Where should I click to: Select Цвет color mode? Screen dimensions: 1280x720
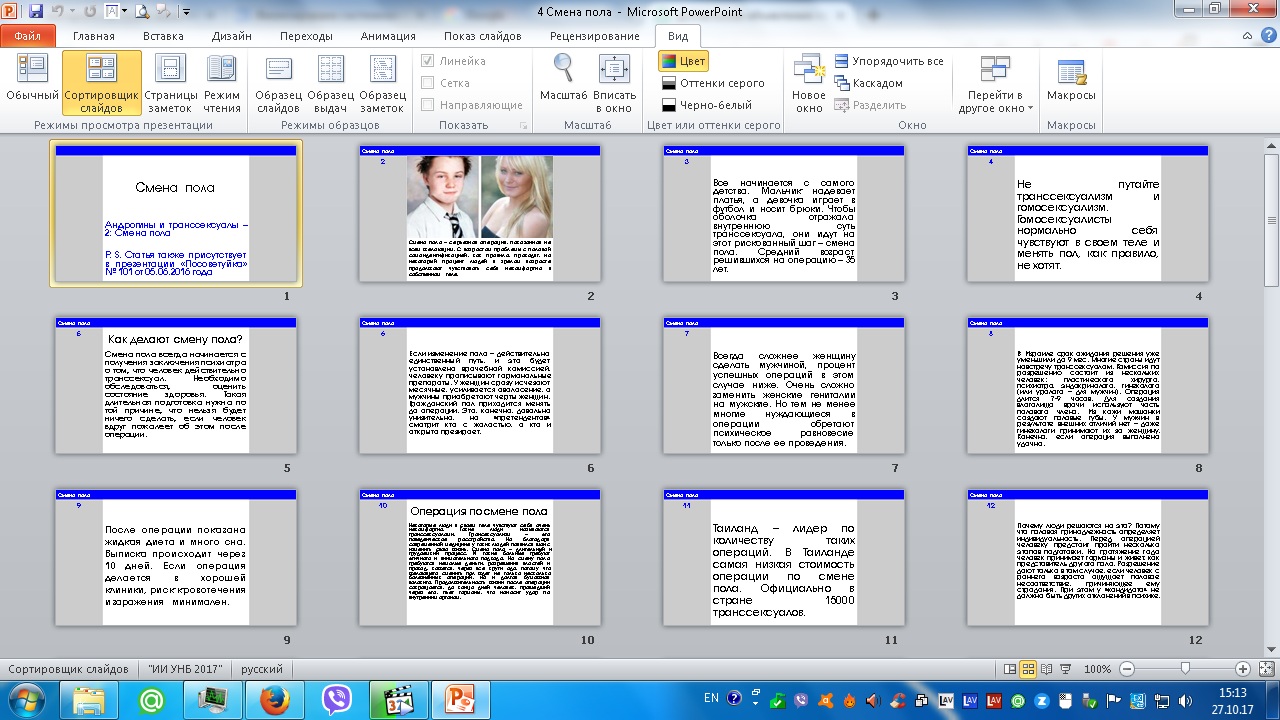point(683,61)
